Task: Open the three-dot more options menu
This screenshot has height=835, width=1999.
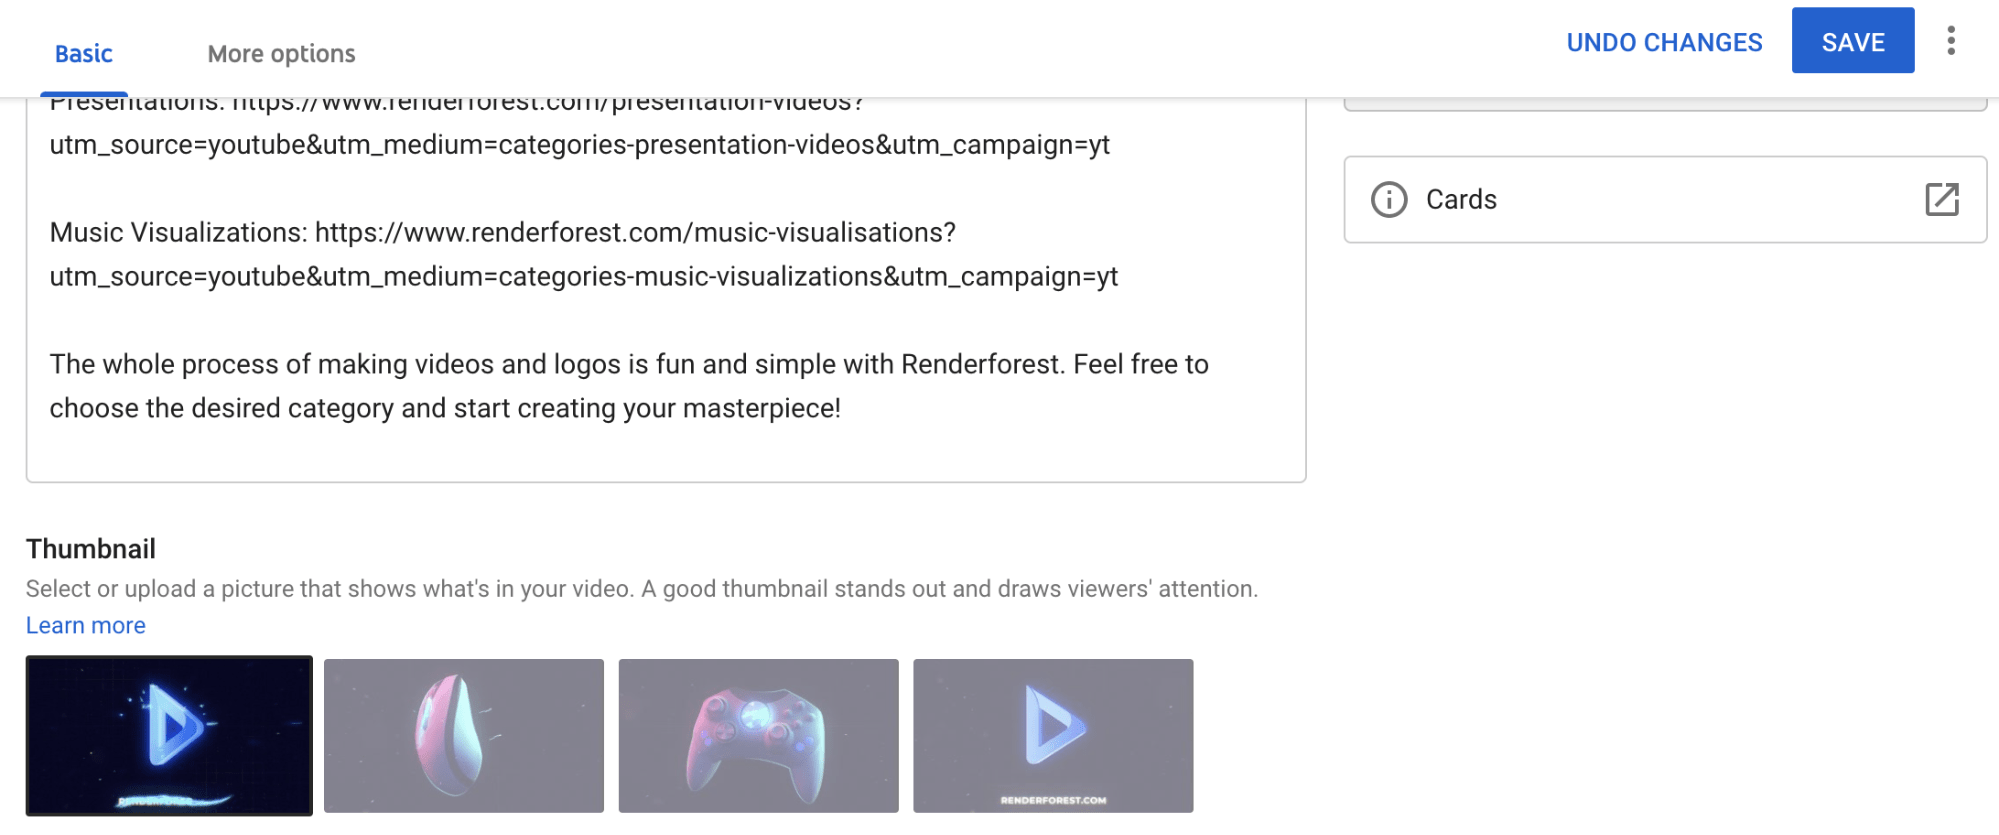Action: coord(1950,40)
